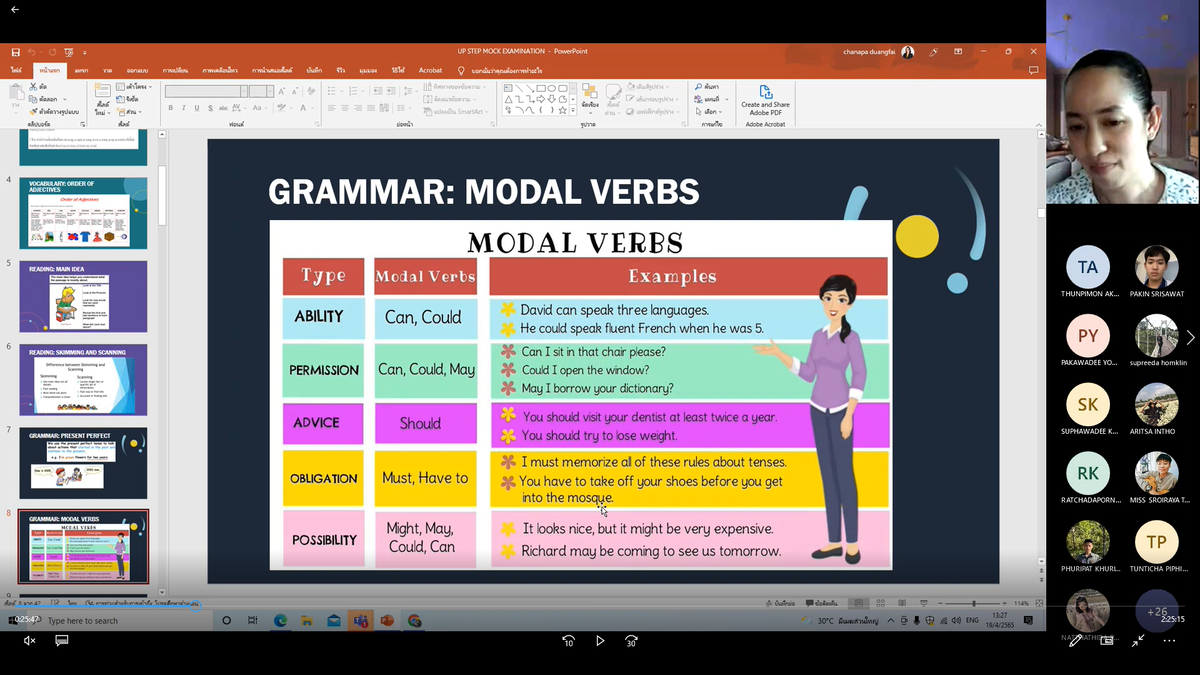Image resolution: width=1200 pixels, height=675 pixels.
Task: Click Create and Share Adobe PDF
Action: click(765, 101)
